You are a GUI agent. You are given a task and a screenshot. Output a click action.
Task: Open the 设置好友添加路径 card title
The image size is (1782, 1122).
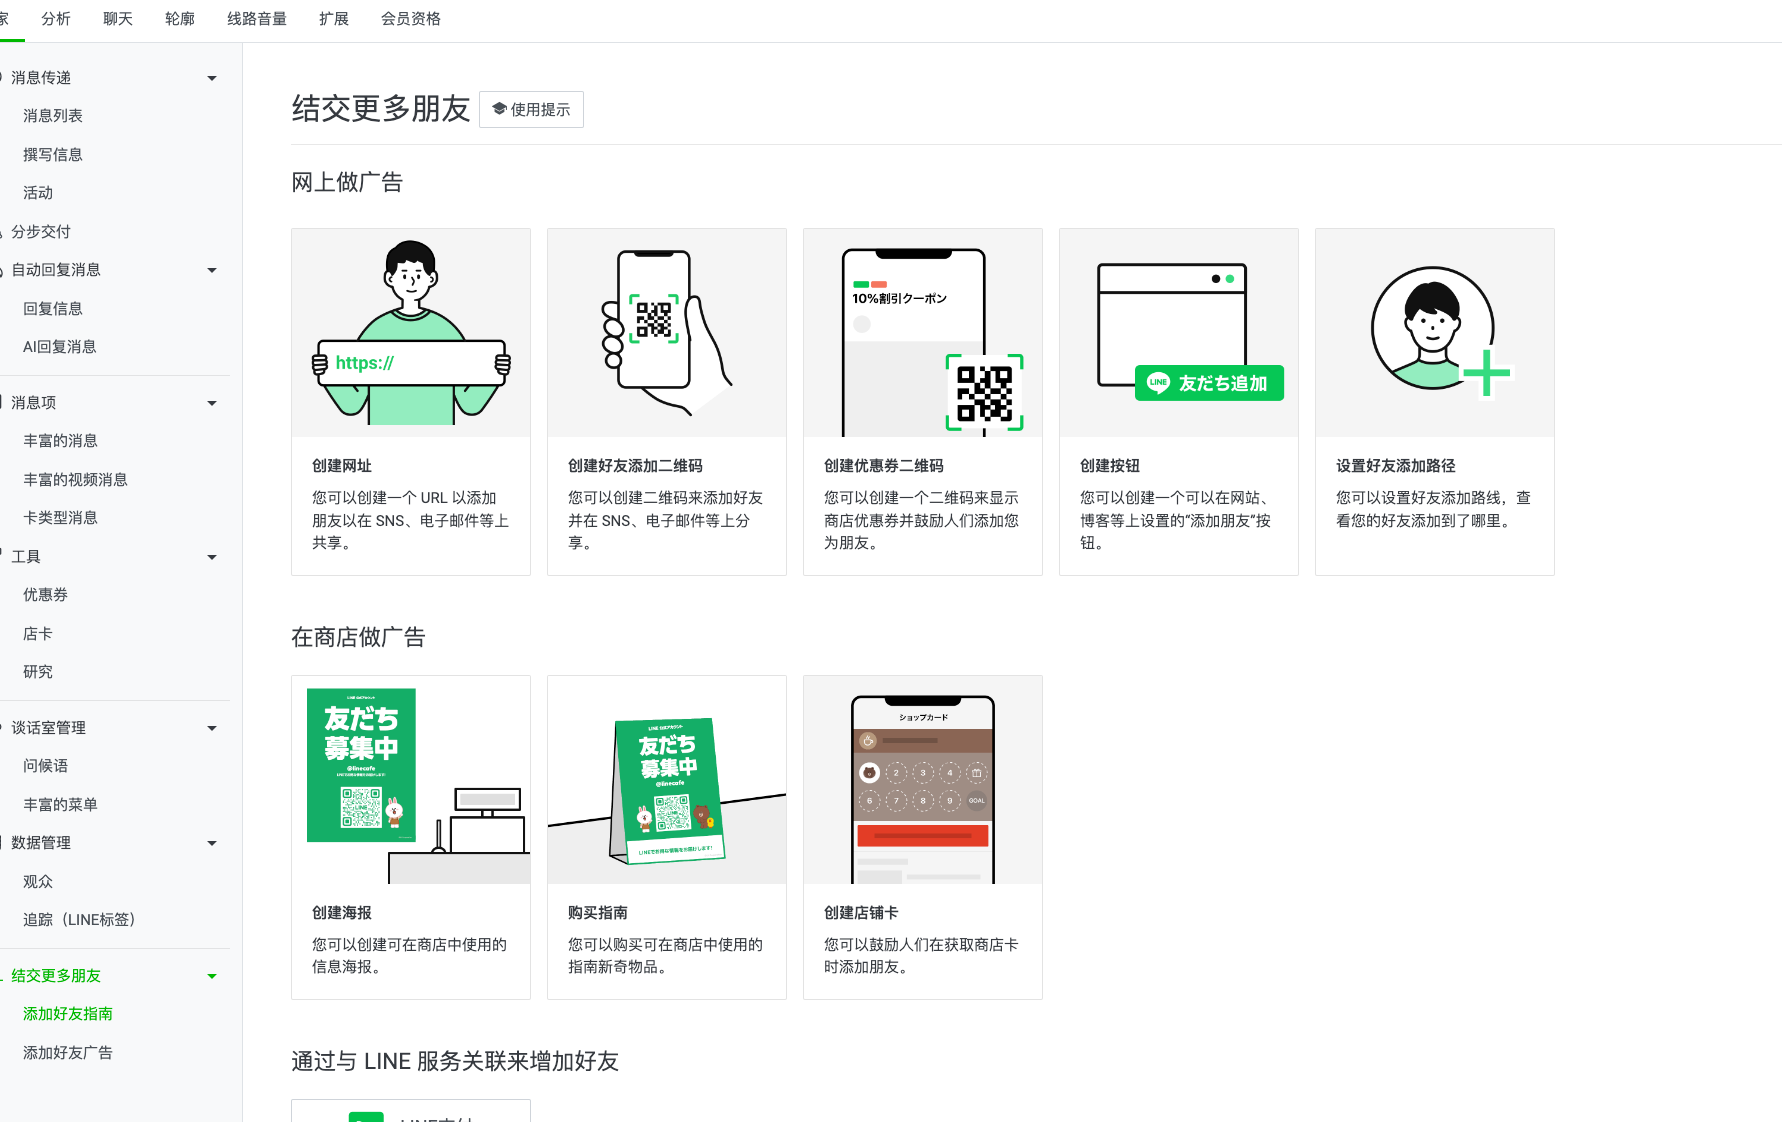point(1396,466)
